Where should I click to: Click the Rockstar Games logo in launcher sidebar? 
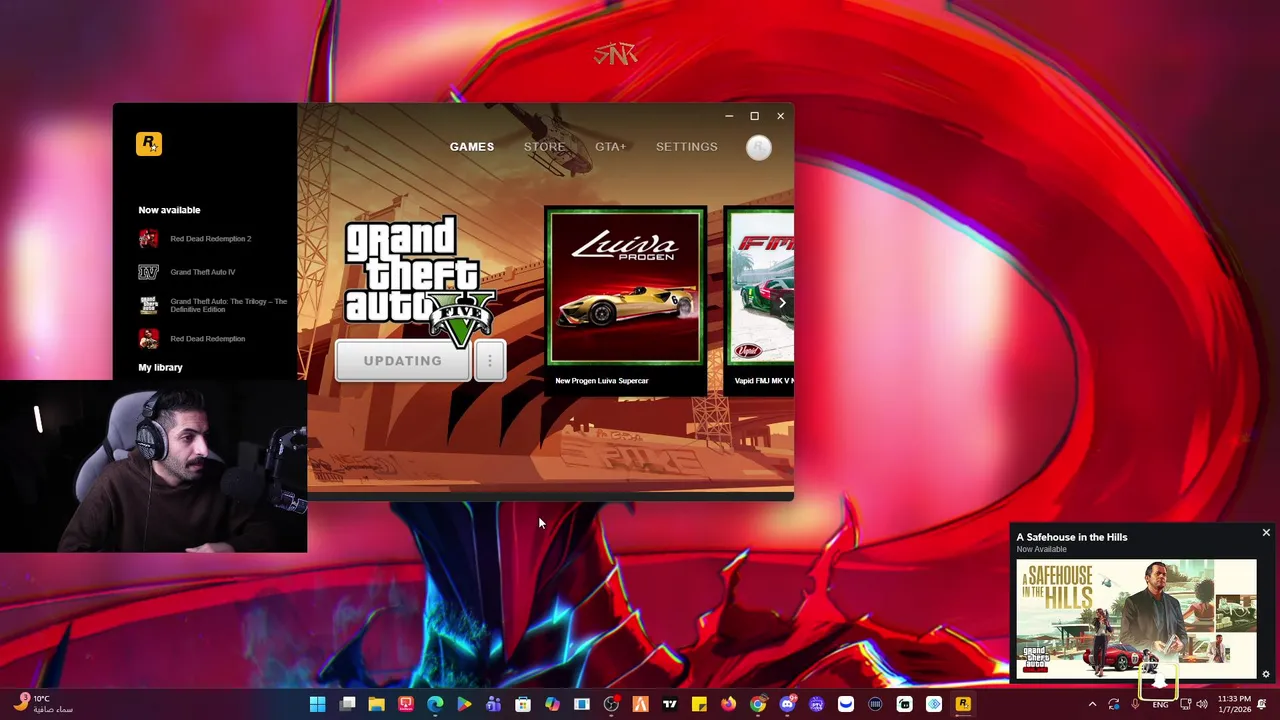point(149,144)
